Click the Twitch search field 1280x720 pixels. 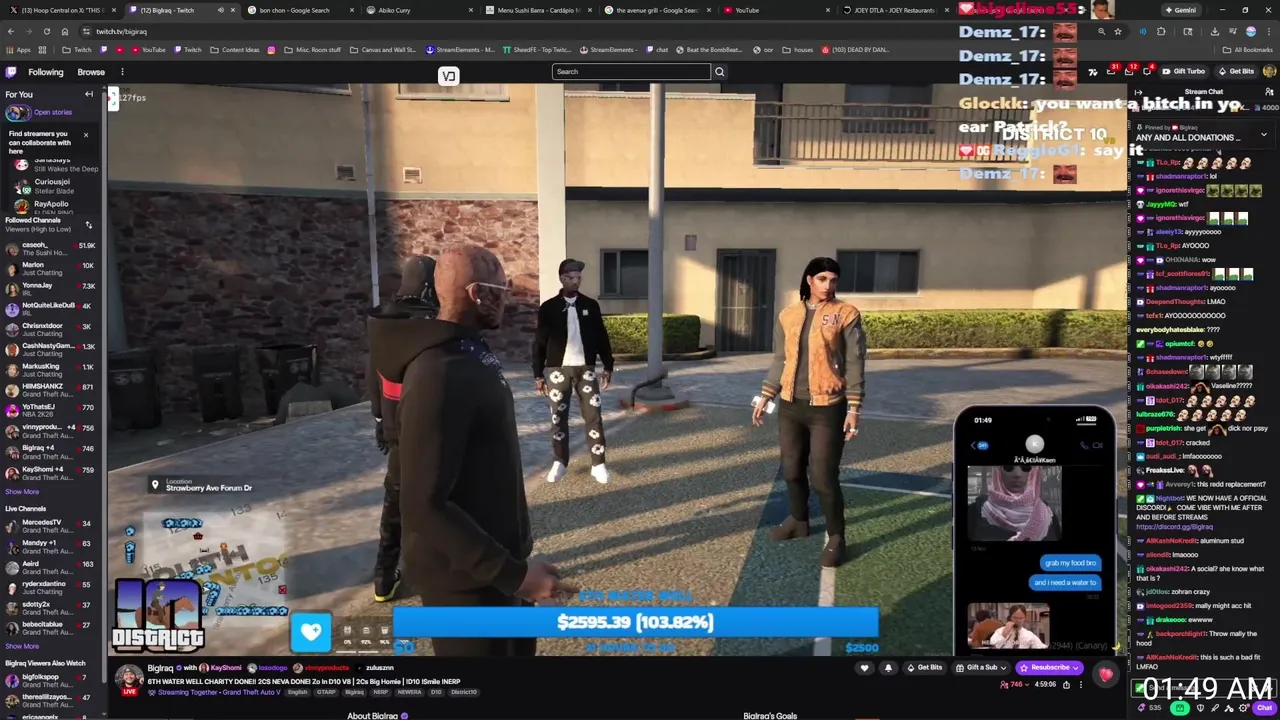pos(631,72)
